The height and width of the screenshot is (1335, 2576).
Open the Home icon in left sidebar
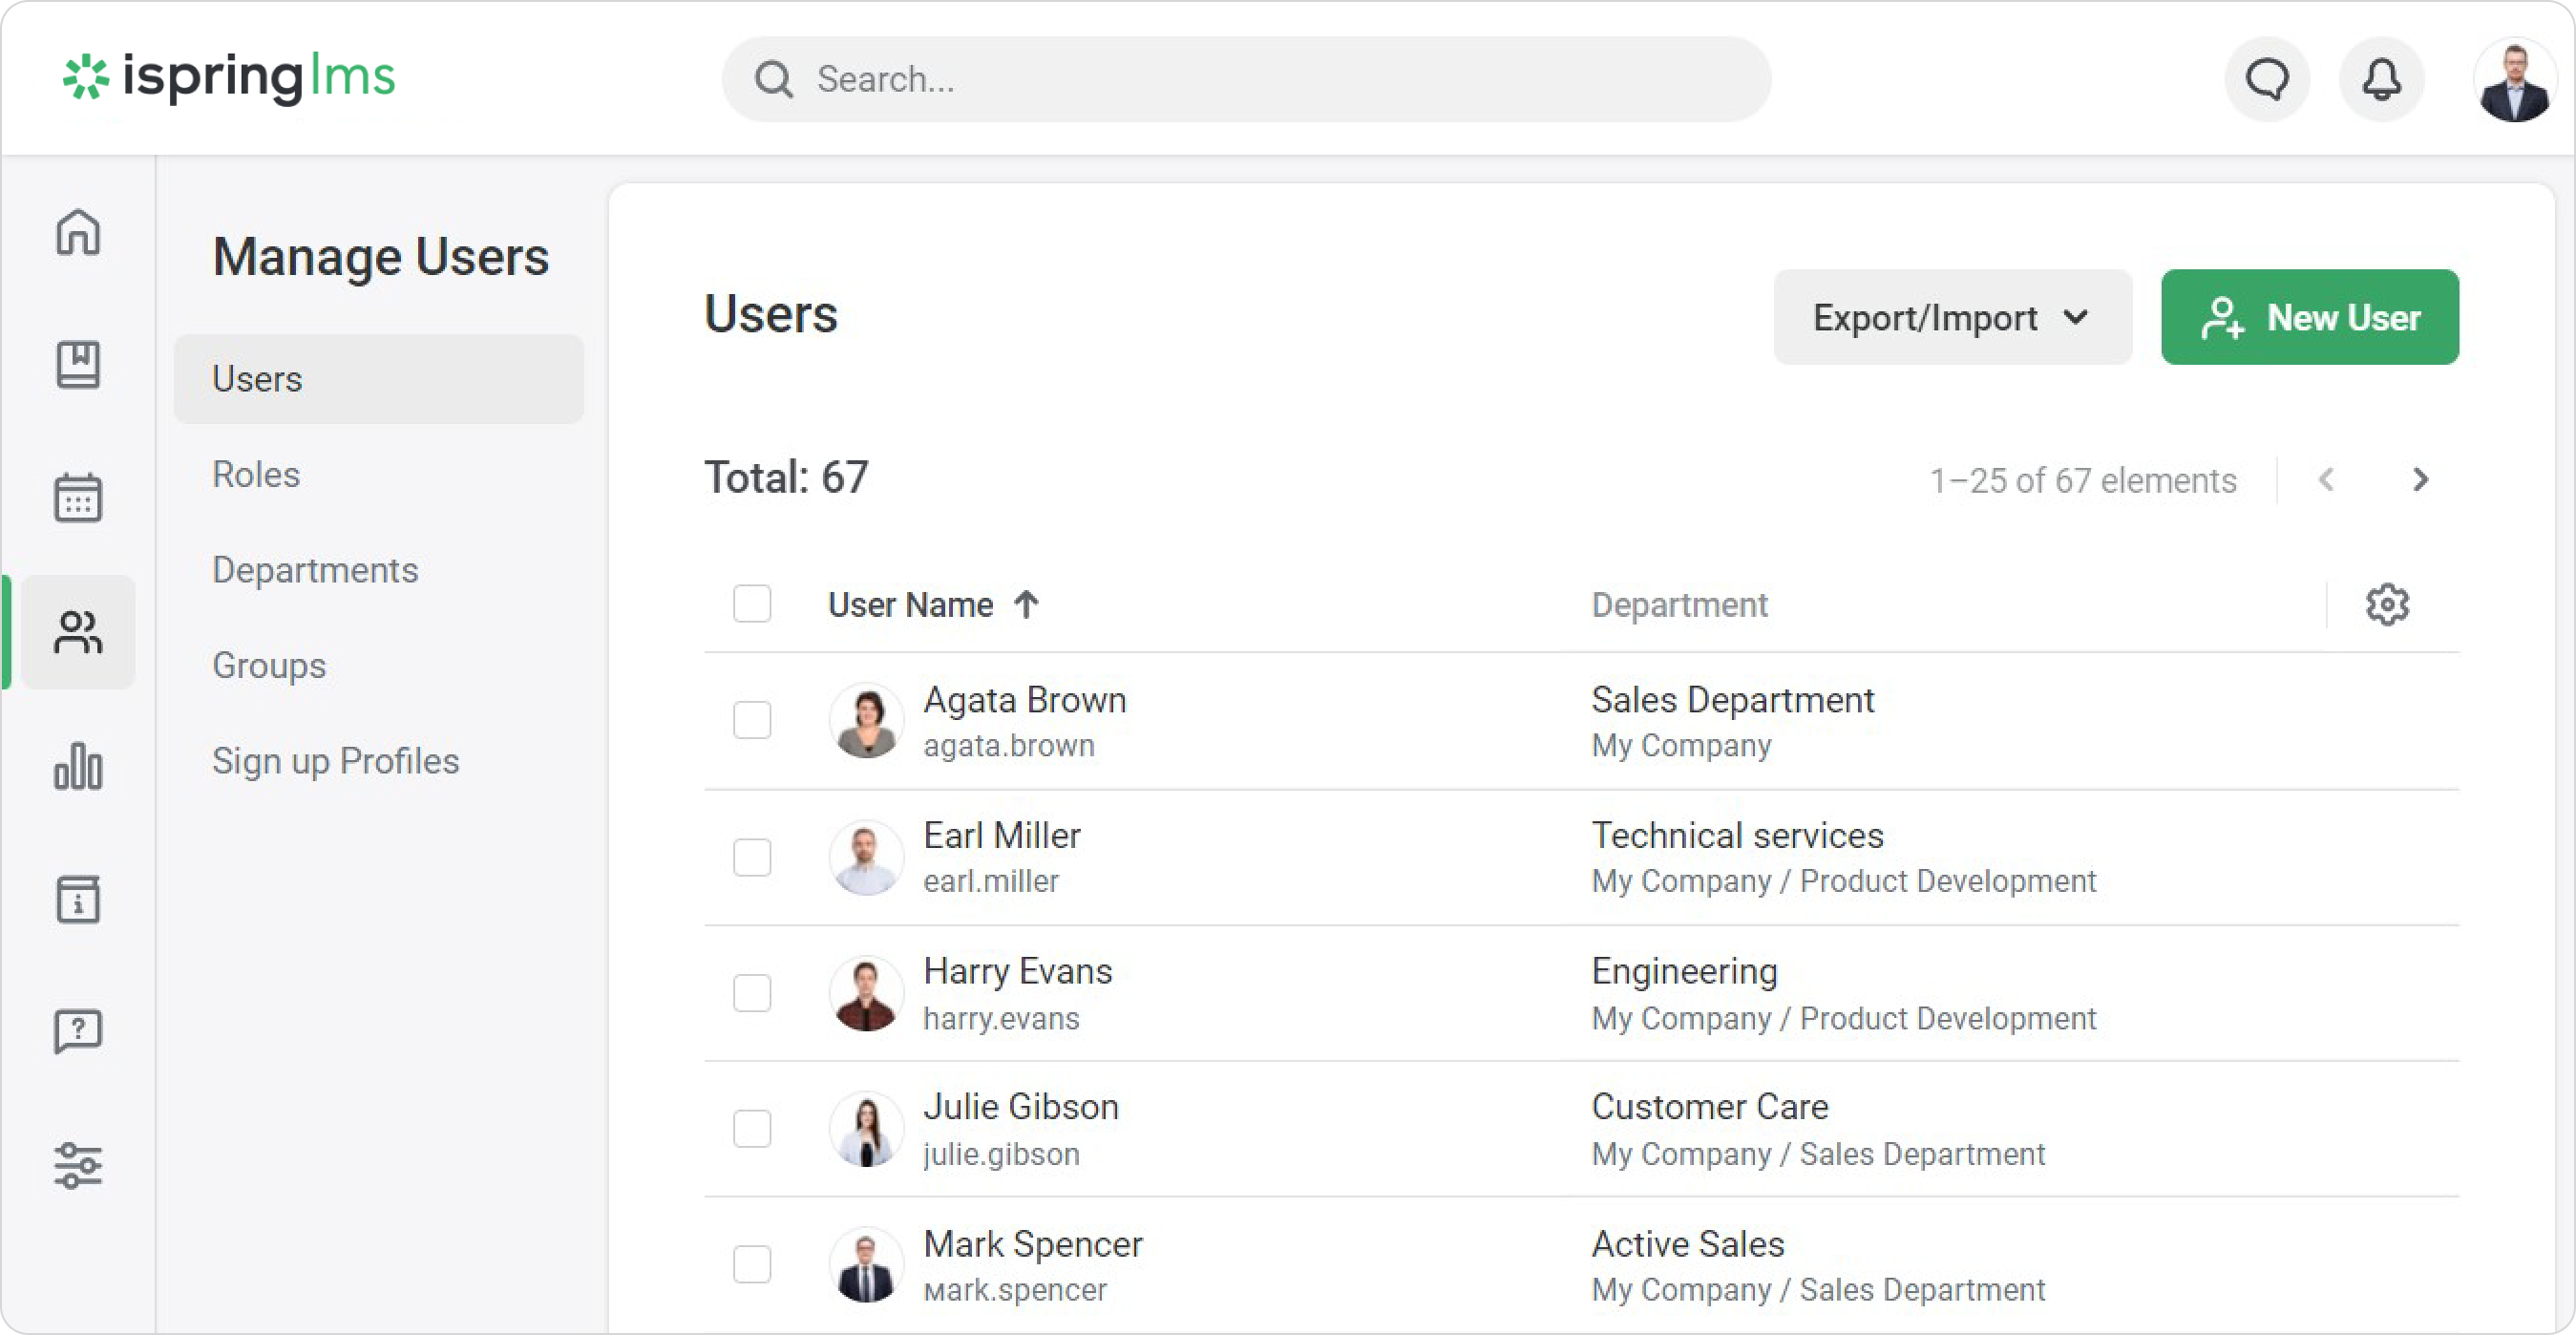coord(78,232)
